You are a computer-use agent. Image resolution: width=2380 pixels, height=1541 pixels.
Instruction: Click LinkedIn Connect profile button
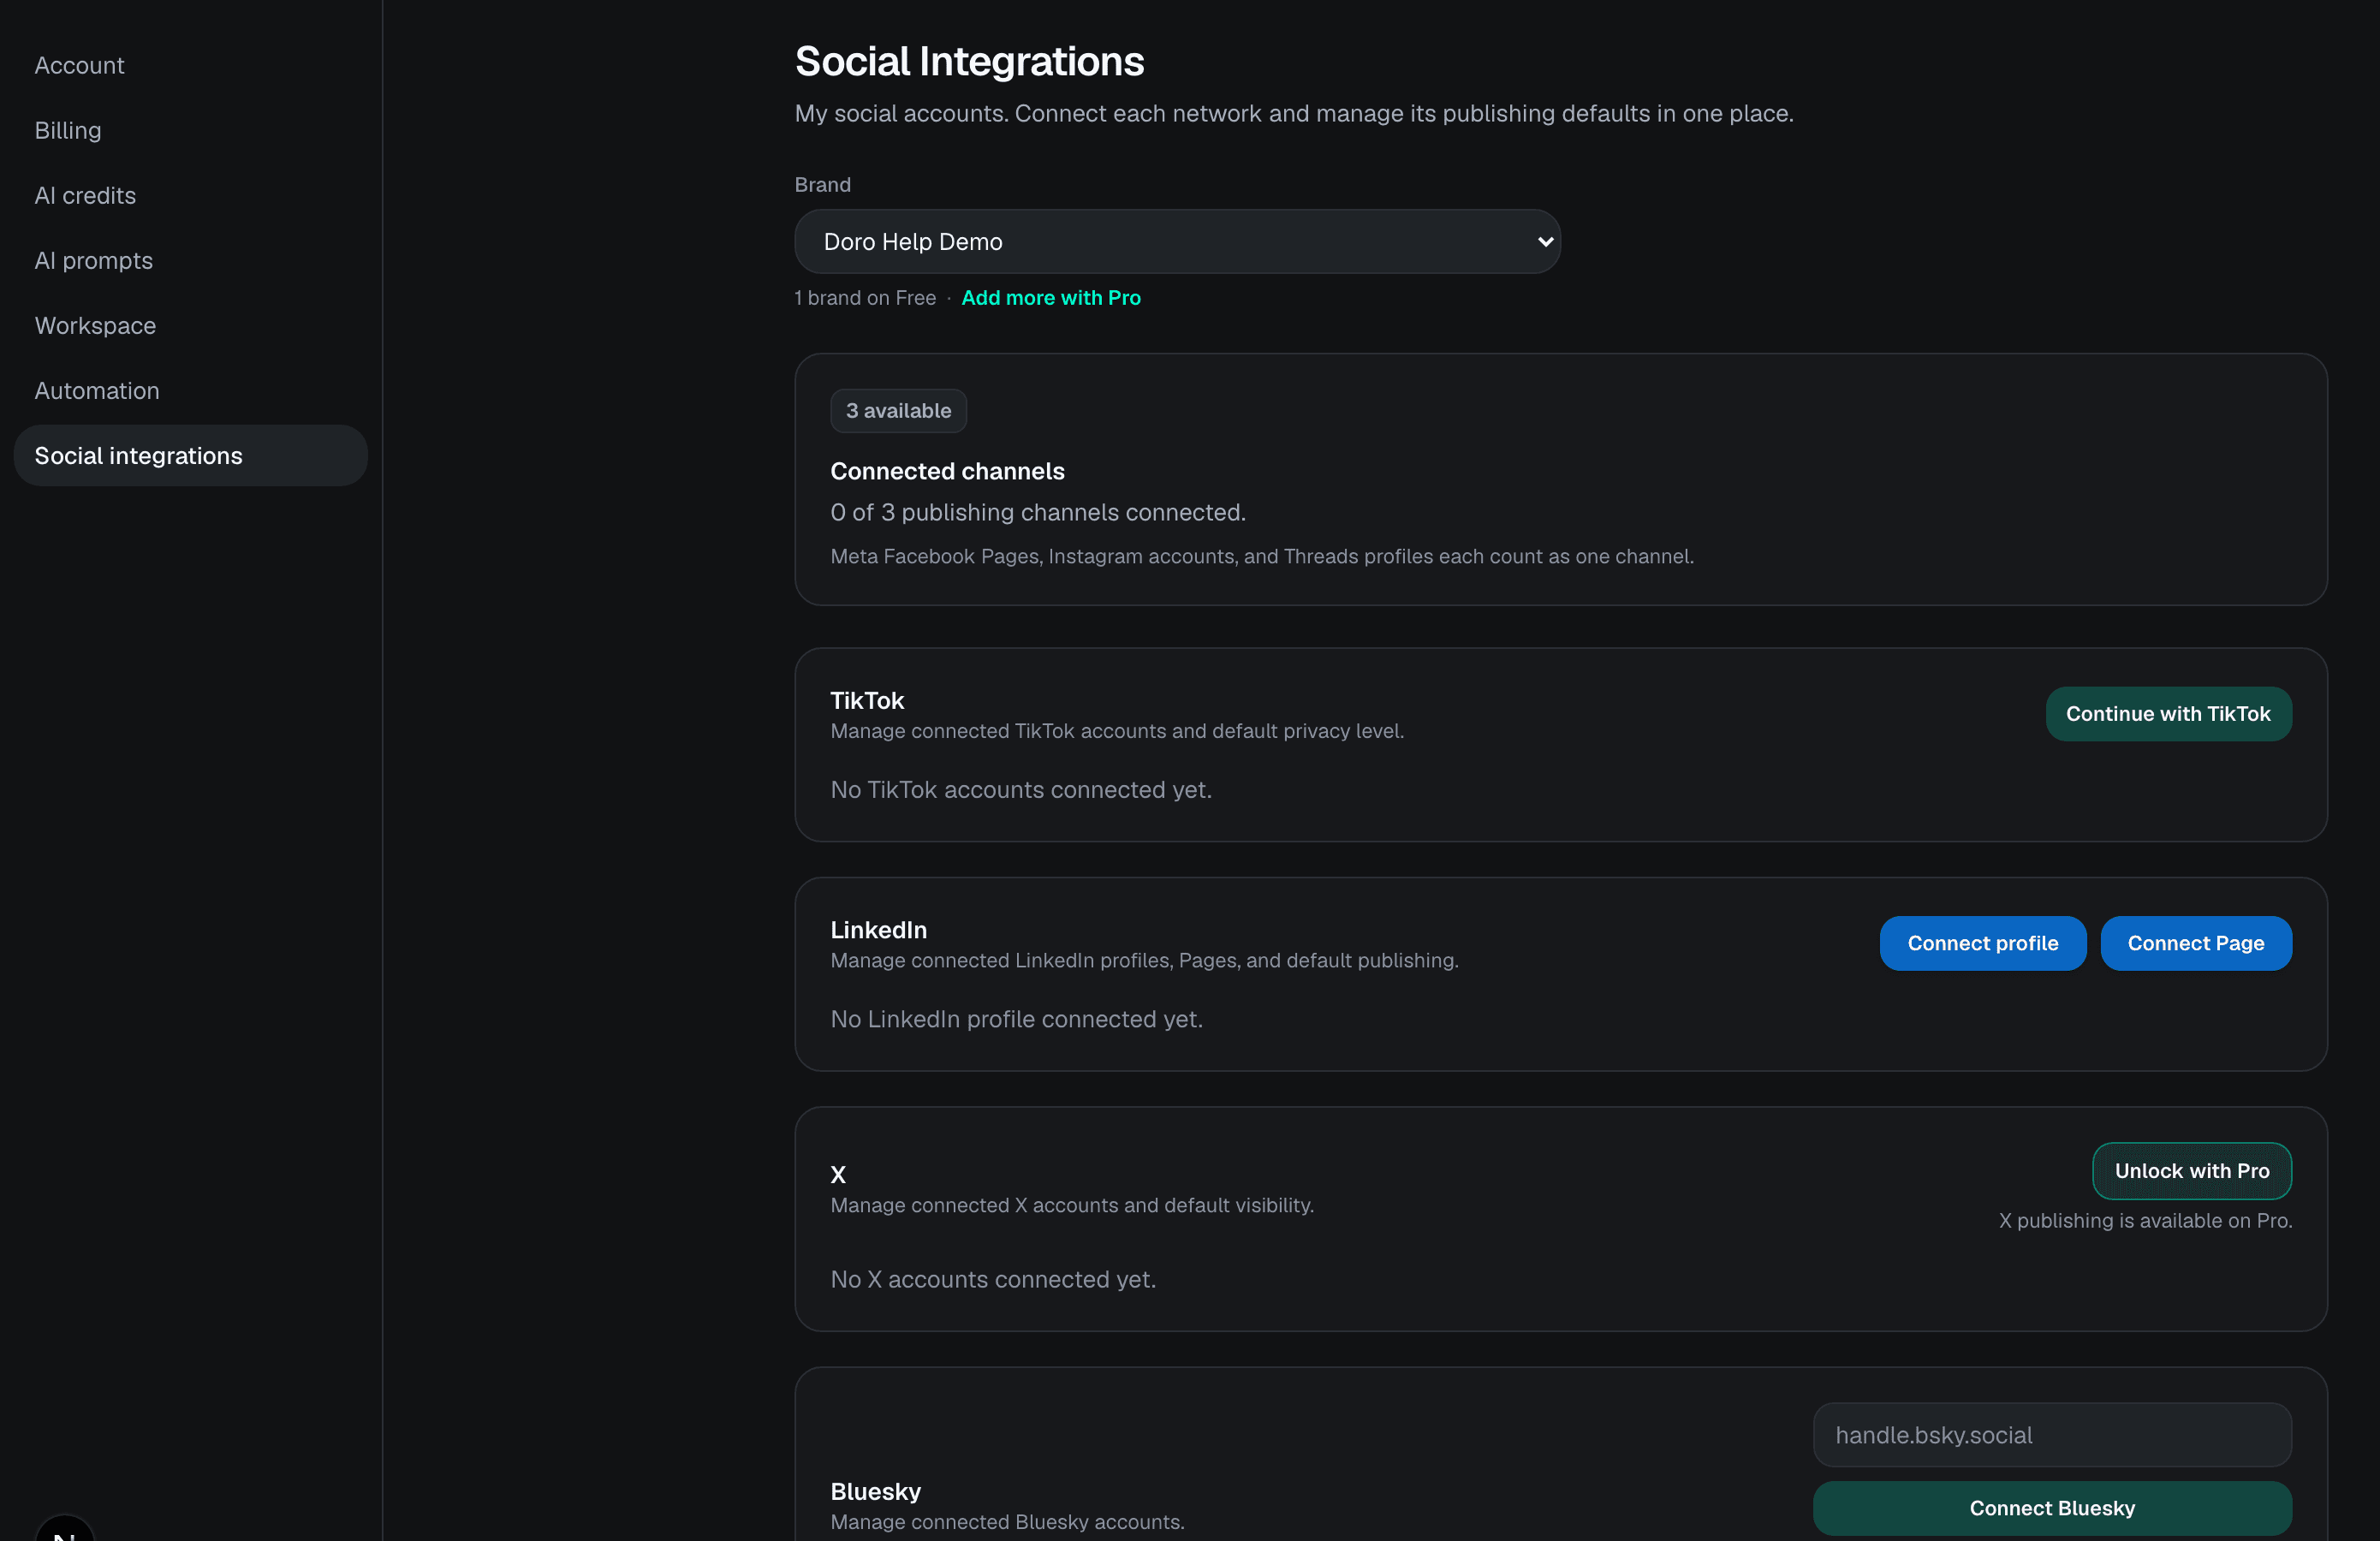coord(1982,943)
